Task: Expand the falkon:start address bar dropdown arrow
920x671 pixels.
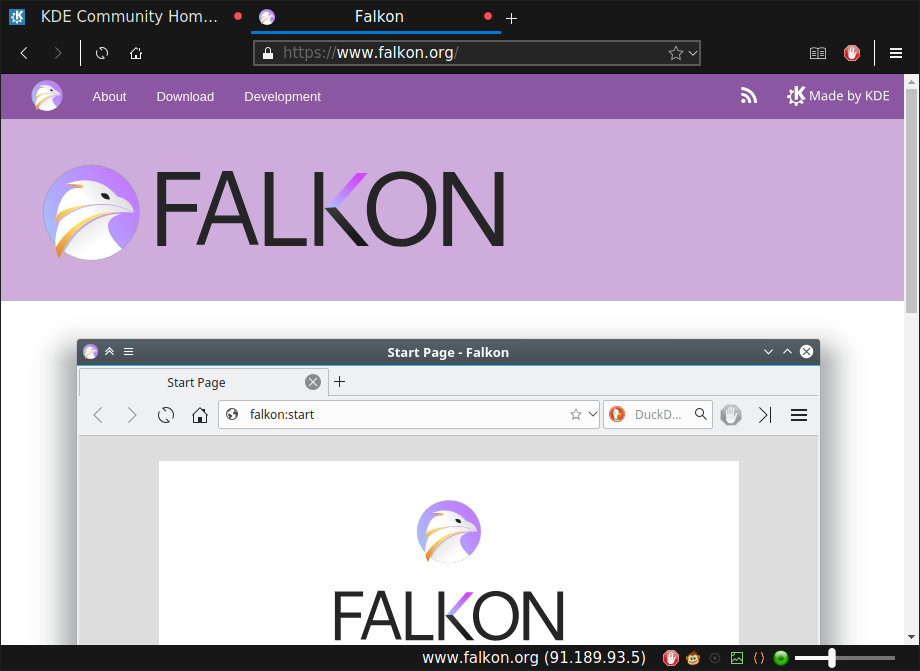Action: 593,415
